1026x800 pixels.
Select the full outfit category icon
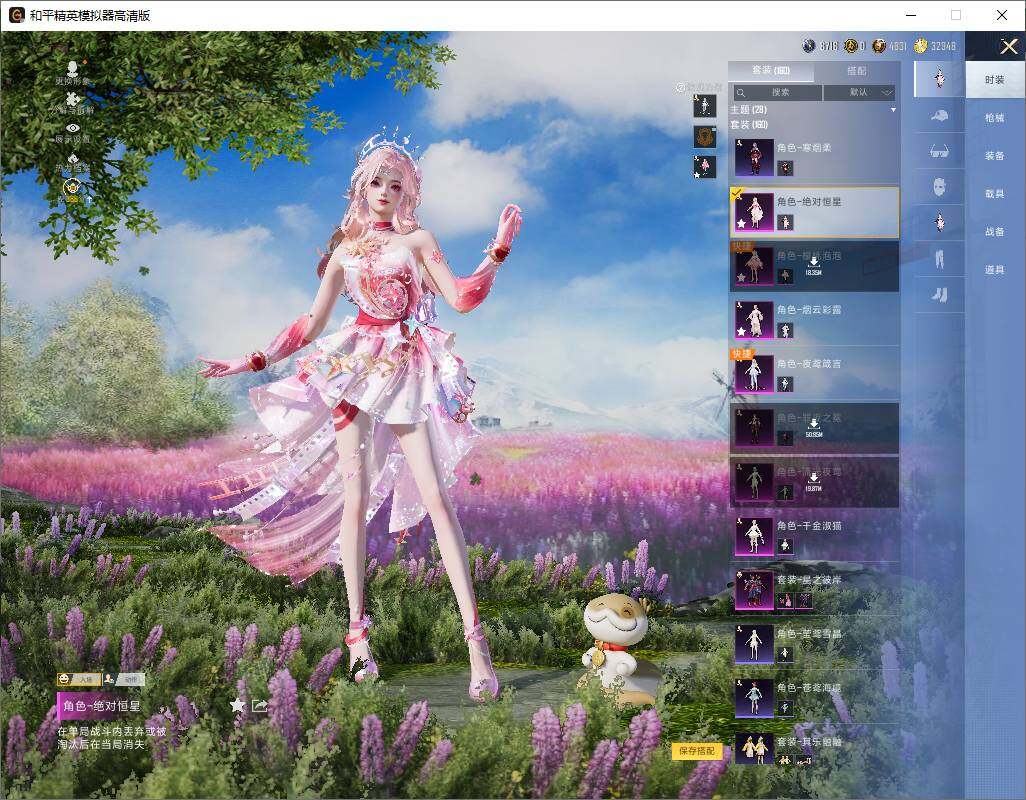(939, 78)
